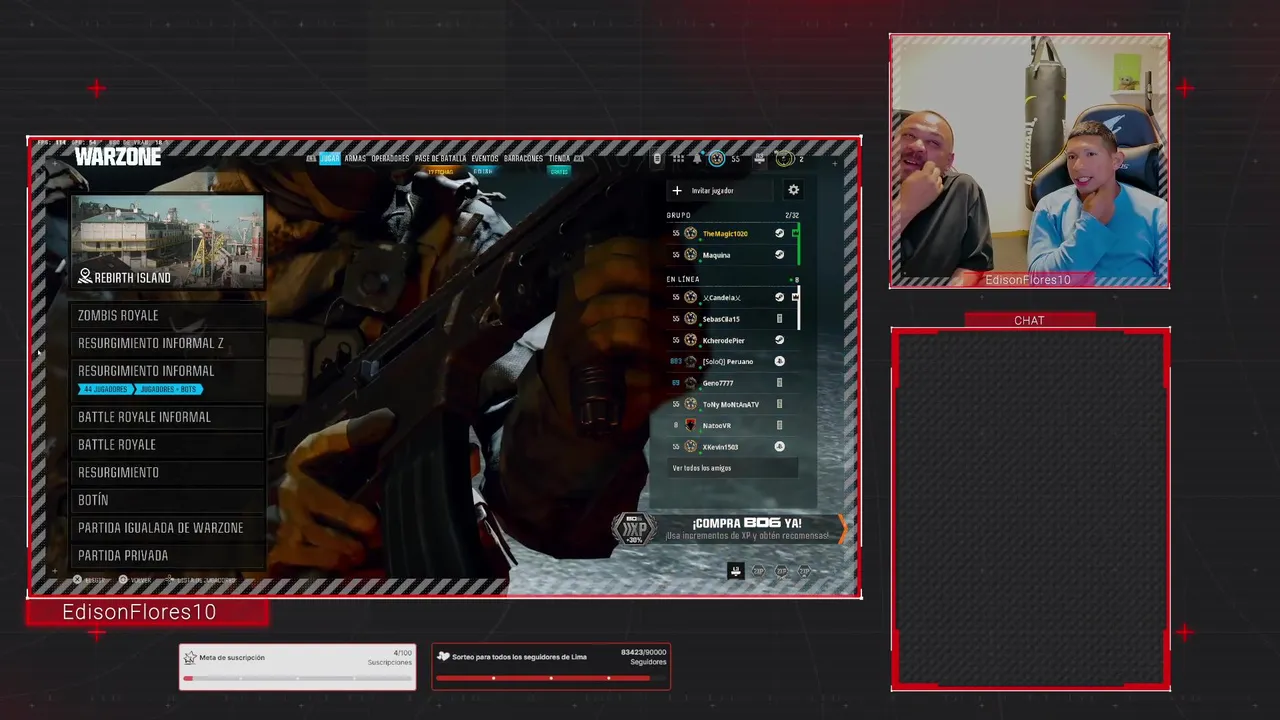Open the ARMAS tab
This screenshot has width=1280, height=720.
tap(355, 158)
